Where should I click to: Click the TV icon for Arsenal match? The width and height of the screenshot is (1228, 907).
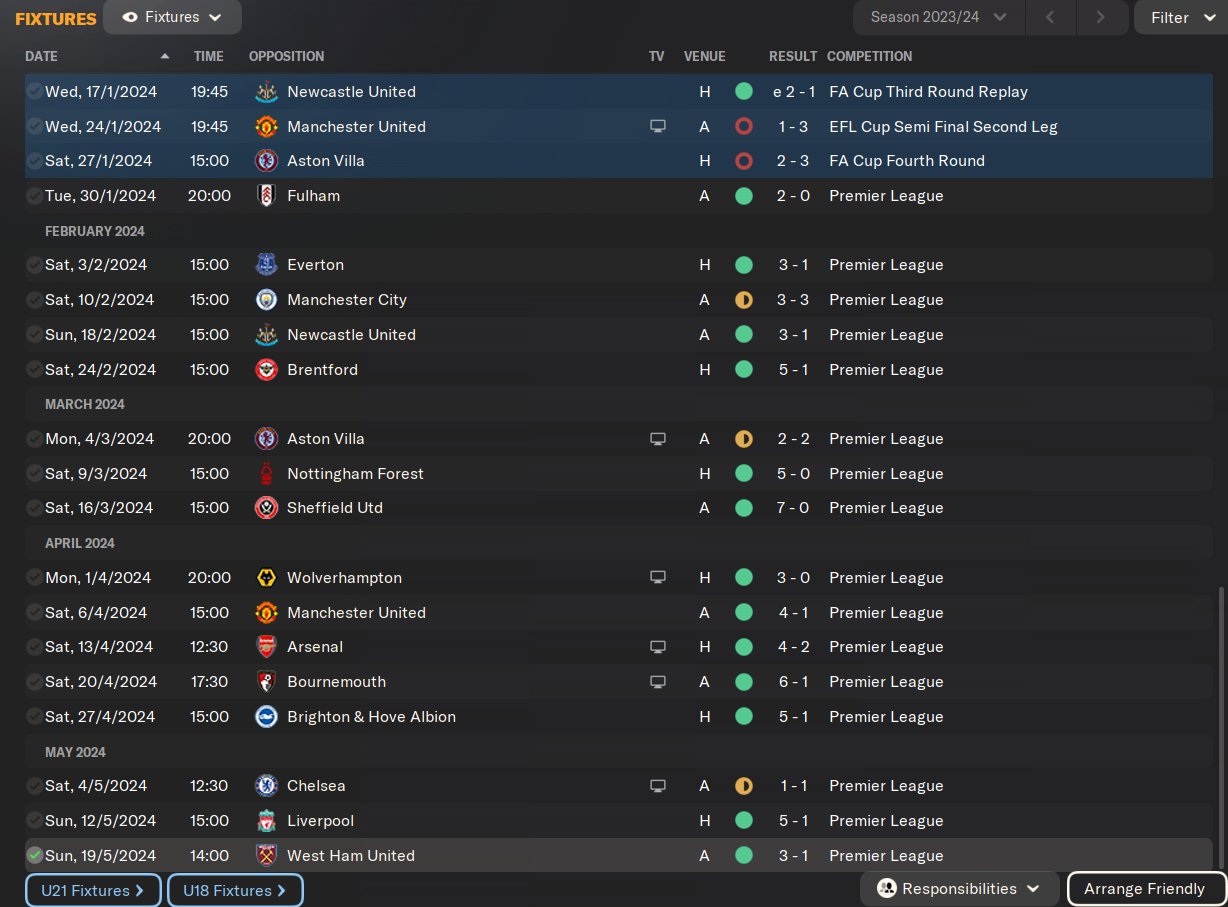coord(657,647)
